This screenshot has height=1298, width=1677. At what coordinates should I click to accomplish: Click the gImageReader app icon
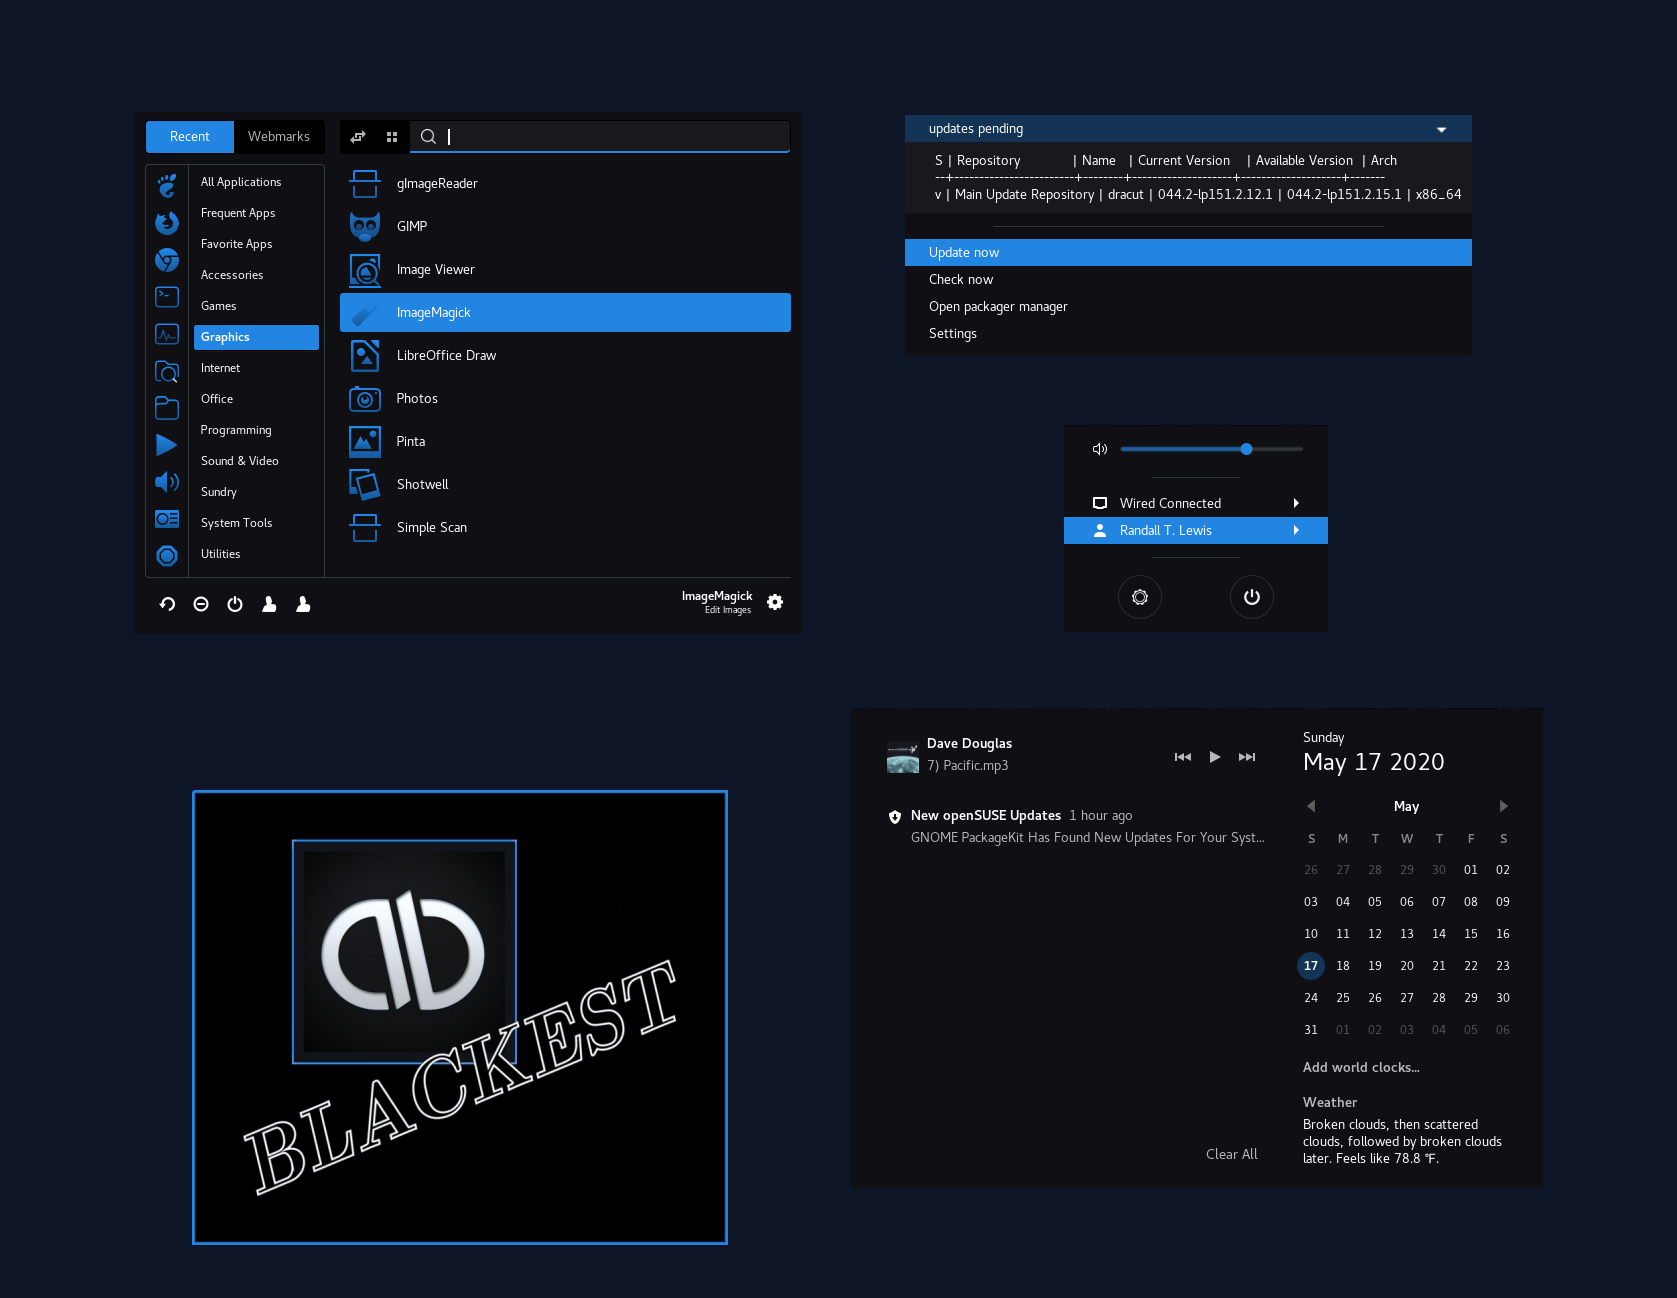pos(365,184)
